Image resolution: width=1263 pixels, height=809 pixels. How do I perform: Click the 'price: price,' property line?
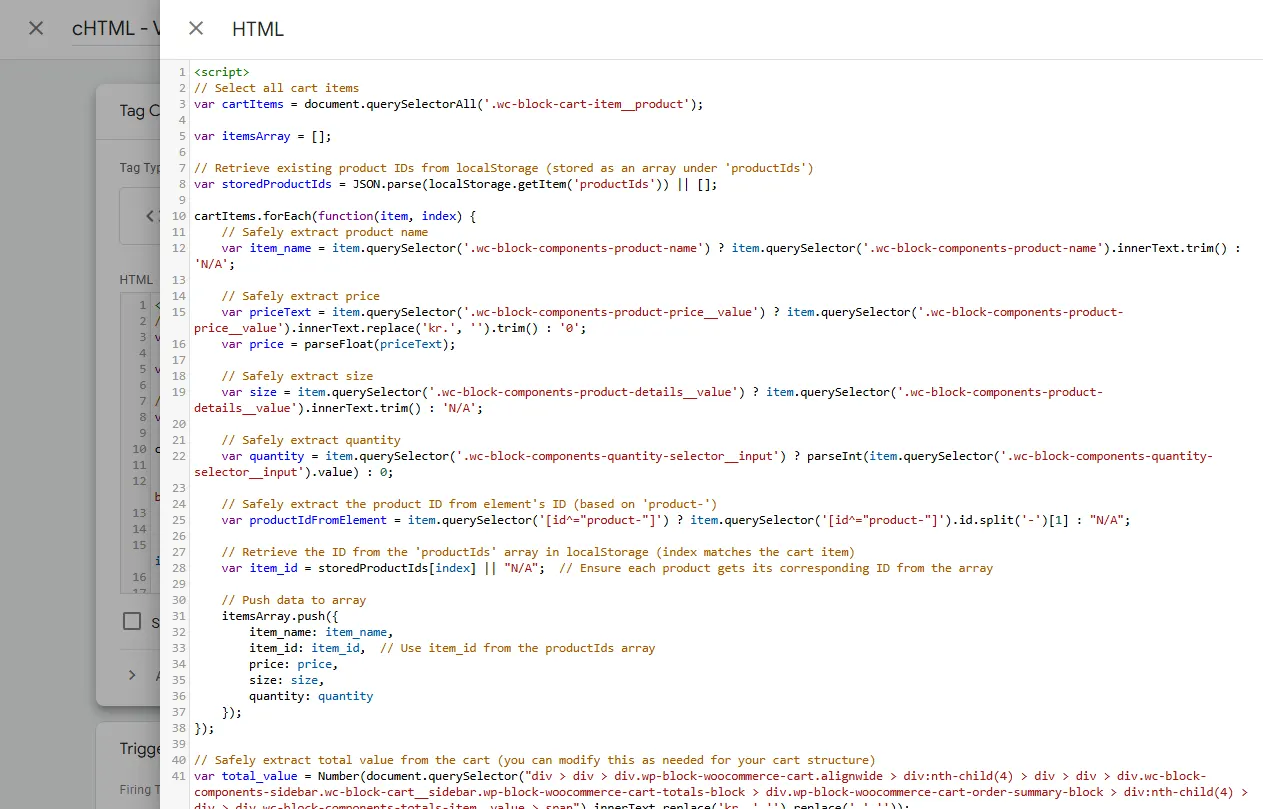point(293,664)
